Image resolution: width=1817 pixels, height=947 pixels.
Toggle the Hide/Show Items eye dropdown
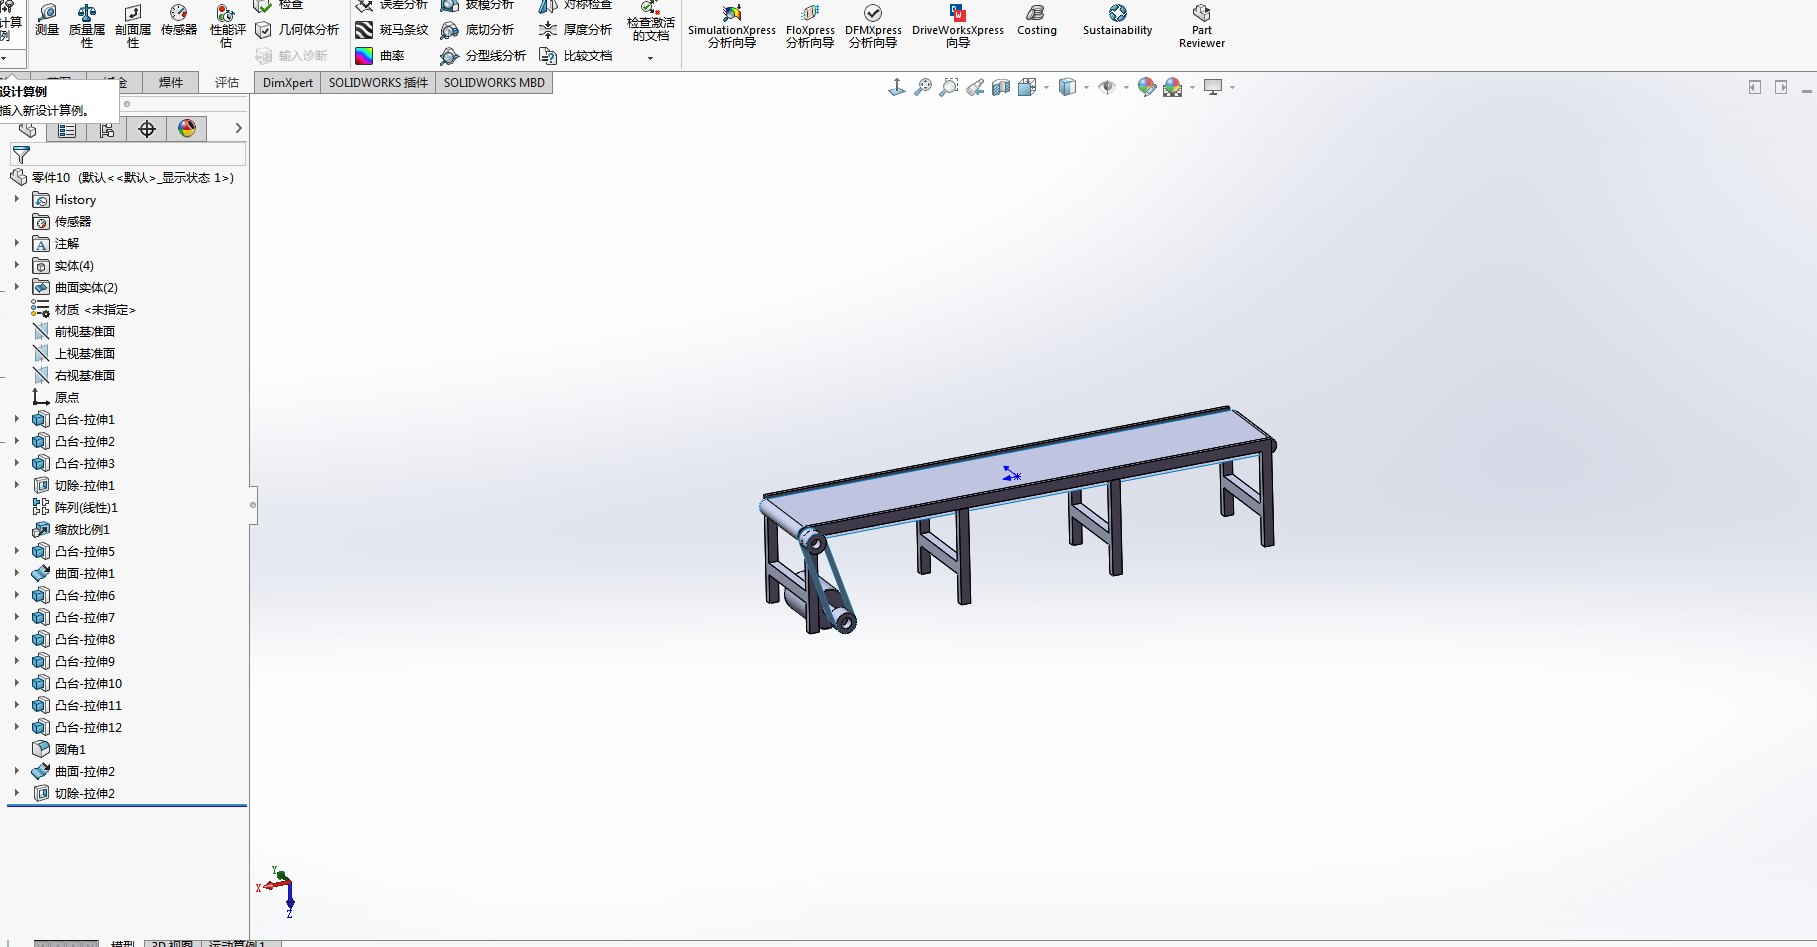[x=1126, y=88]
